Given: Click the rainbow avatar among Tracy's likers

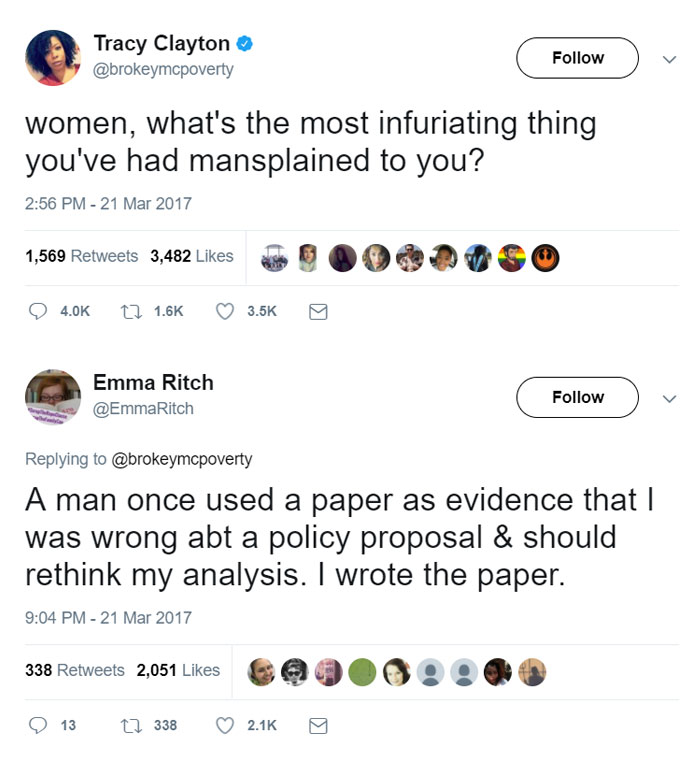Looking at the screenshot, I should pyautogui.click(x=512, y=258).
